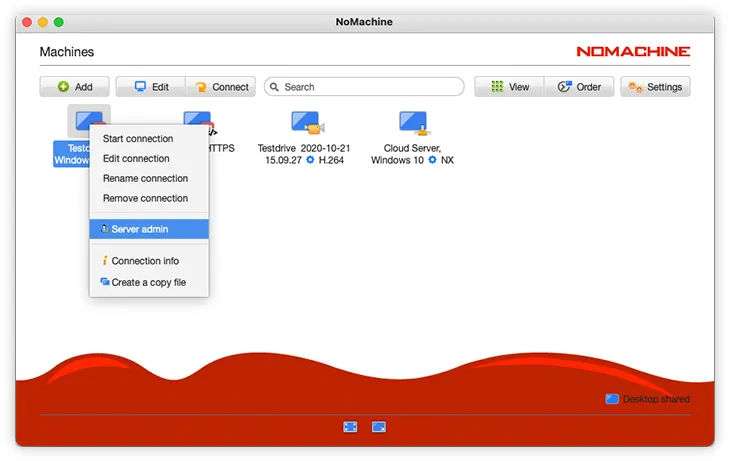
Task: Click the fullscreen icon in bottom bar
Action: point(350,426)
